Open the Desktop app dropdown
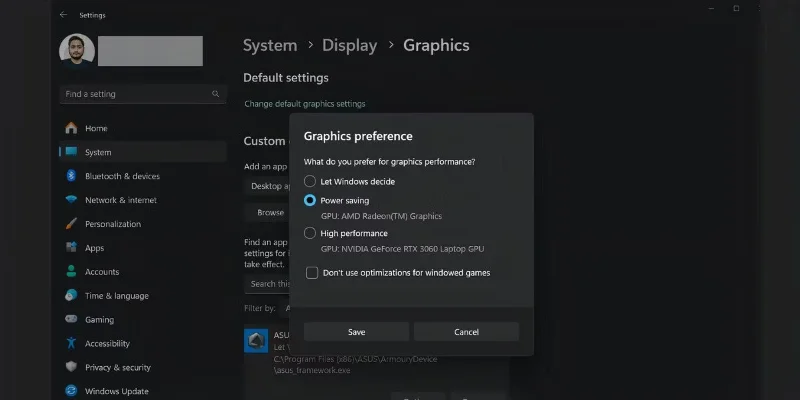The height and width of the screenshot is (400, 800). point(267,186)
